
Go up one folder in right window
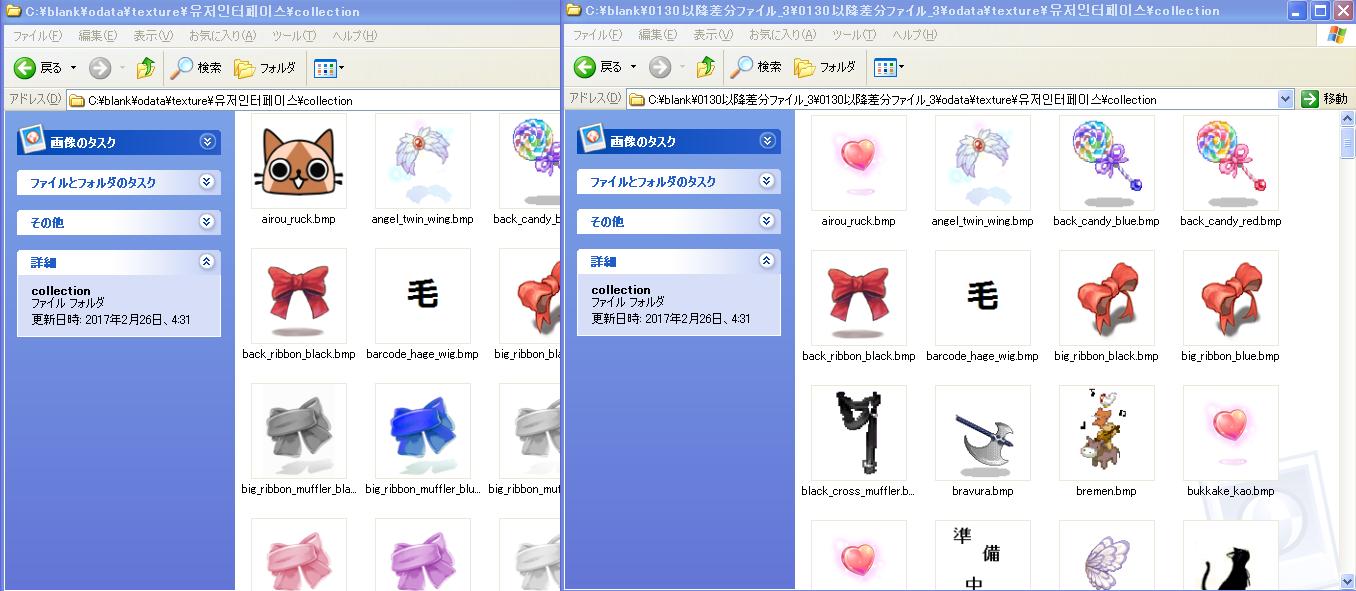706,67
